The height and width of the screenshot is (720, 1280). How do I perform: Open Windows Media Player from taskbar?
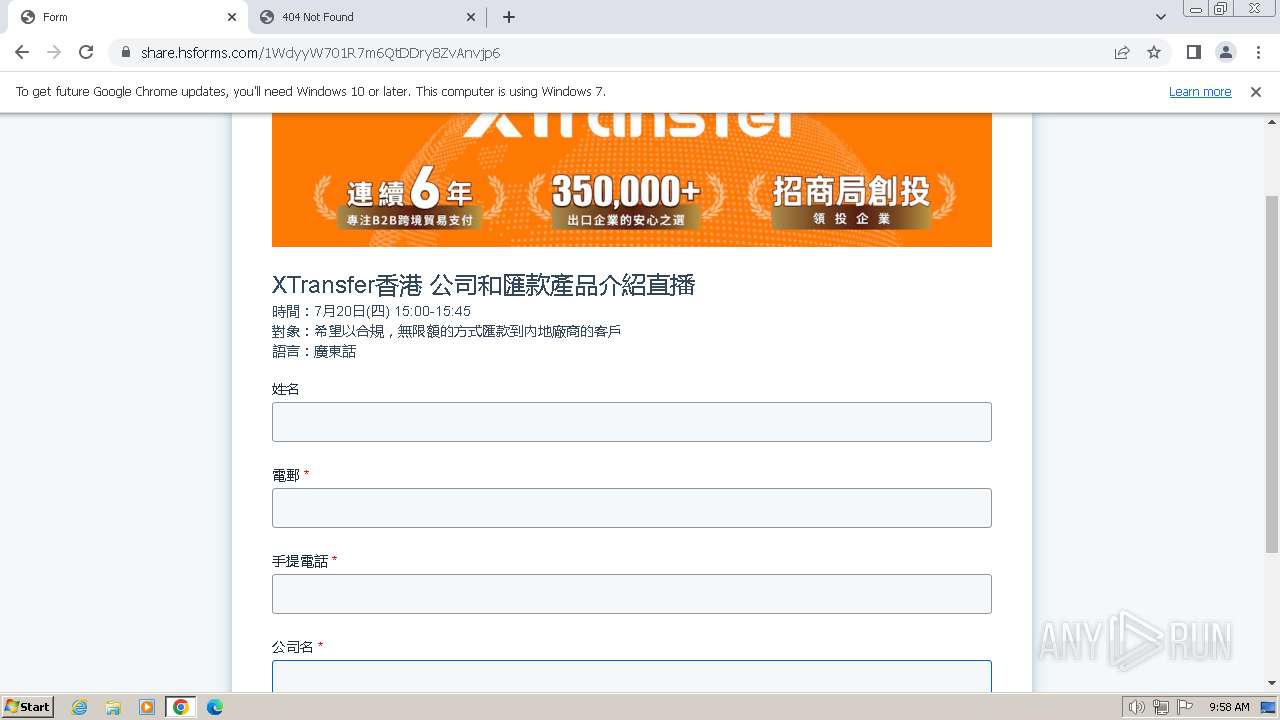click(147, 707)
